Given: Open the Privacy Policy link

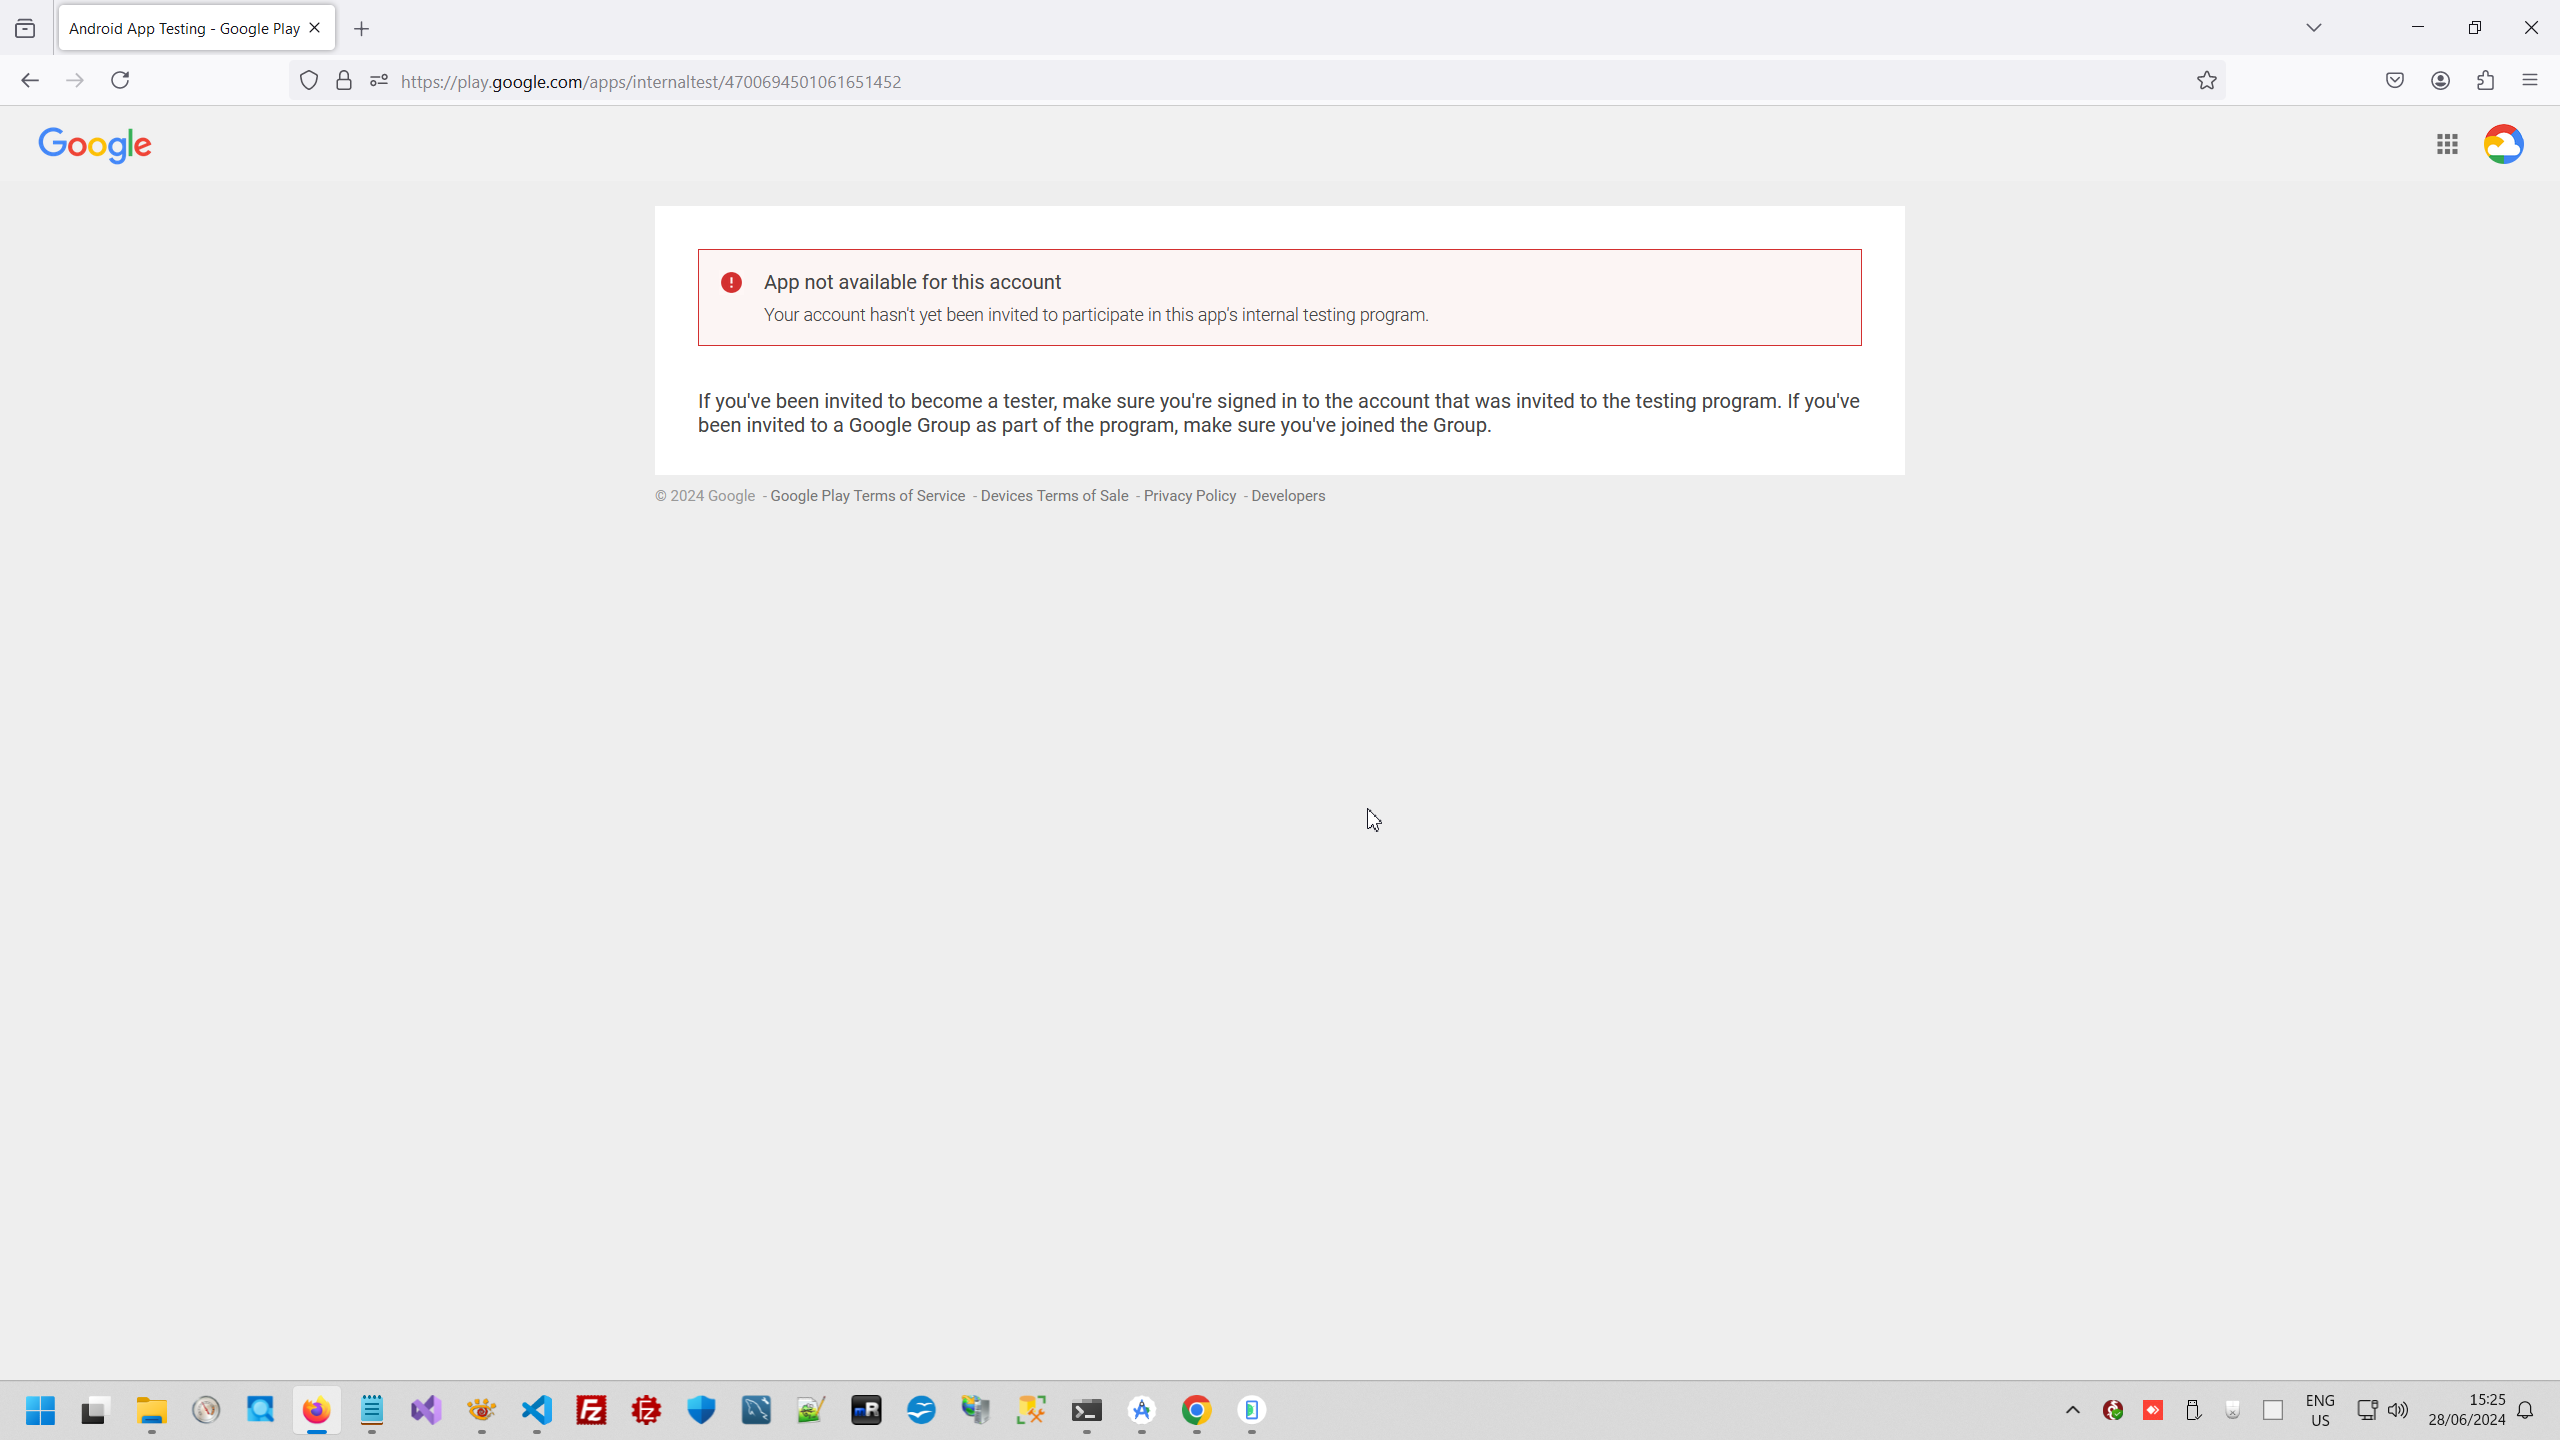Looking at the screenshot, I should click(x=1189, y=496).
